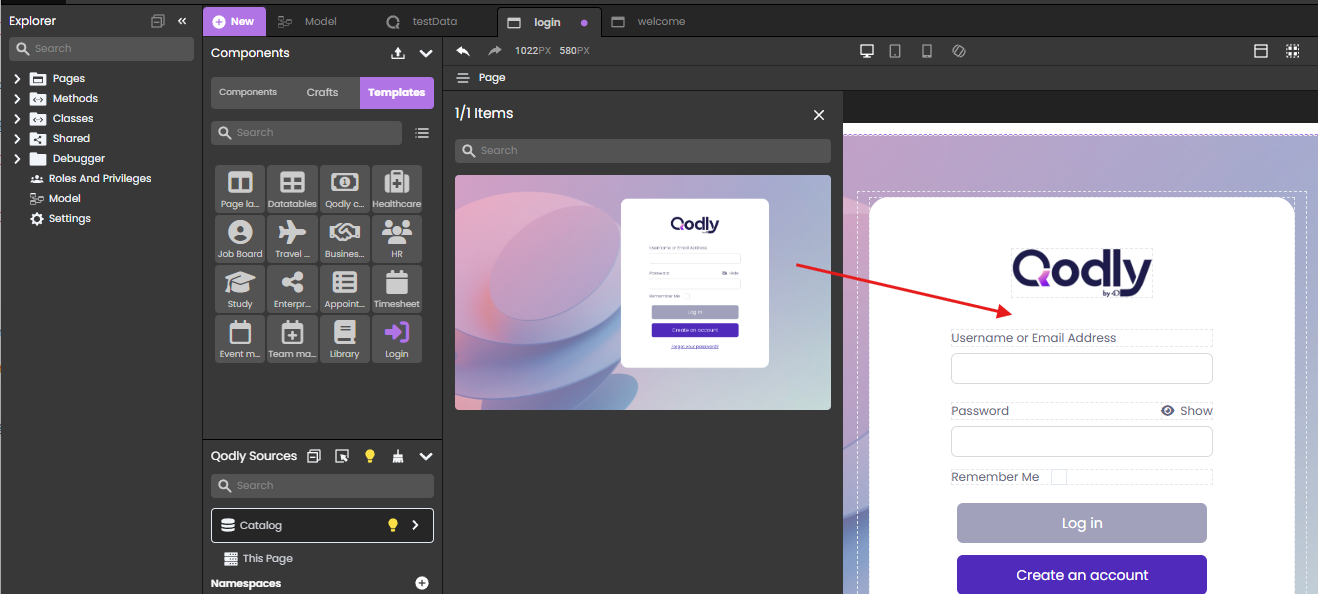Click the collapse-all icon in Explorer header
1318x594 pixels.
[157, 21]
